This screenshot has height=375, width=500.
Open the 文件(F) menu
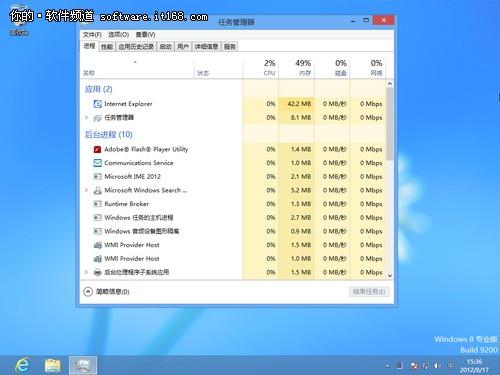click(92, 35)
